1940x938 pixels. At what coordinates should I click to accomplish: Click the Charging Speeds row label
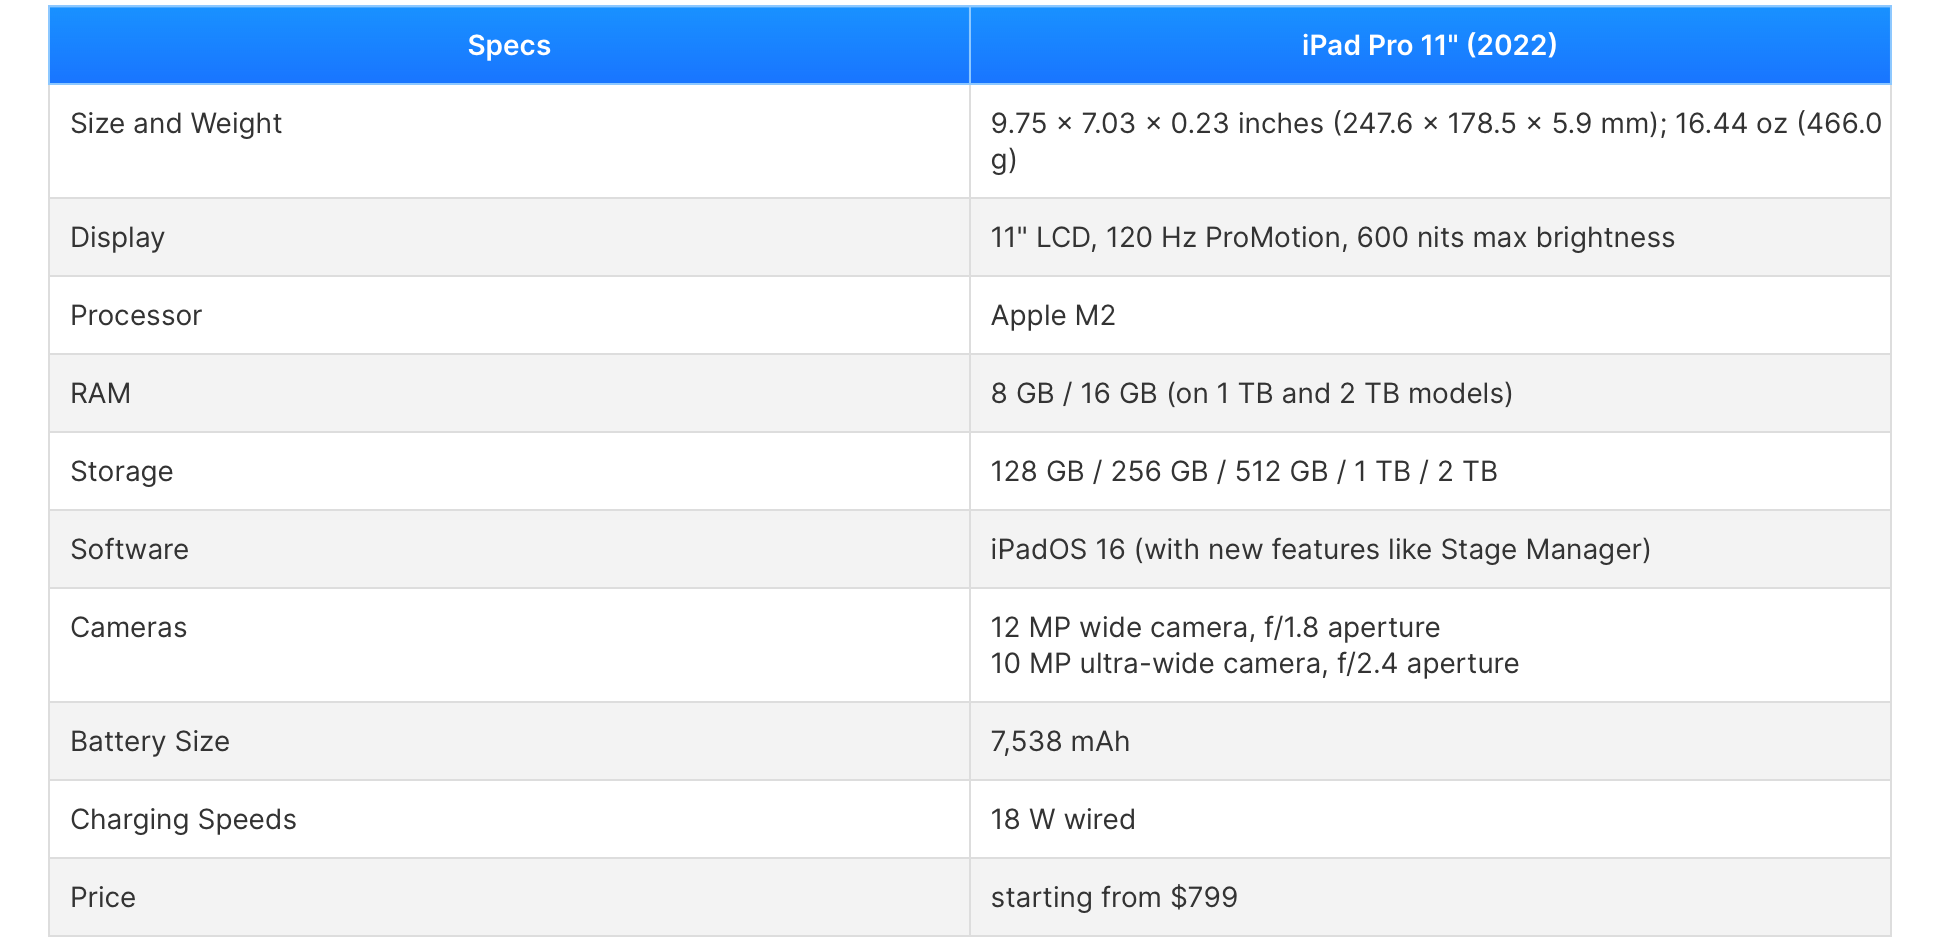click(x=183, y=820)
